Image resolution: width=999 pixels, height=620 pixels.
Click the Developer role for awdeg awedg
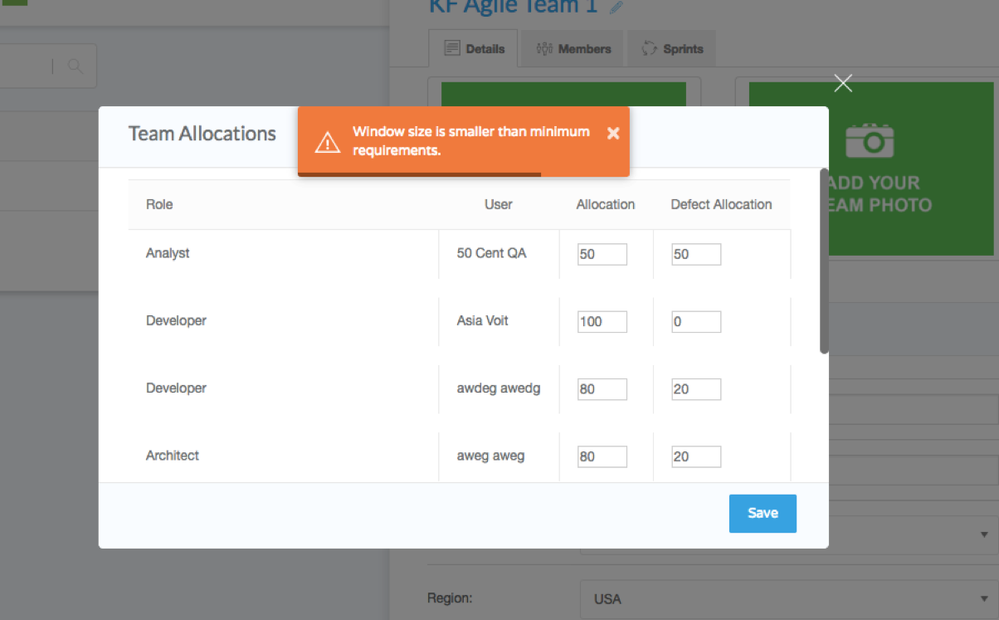point(176,388)
